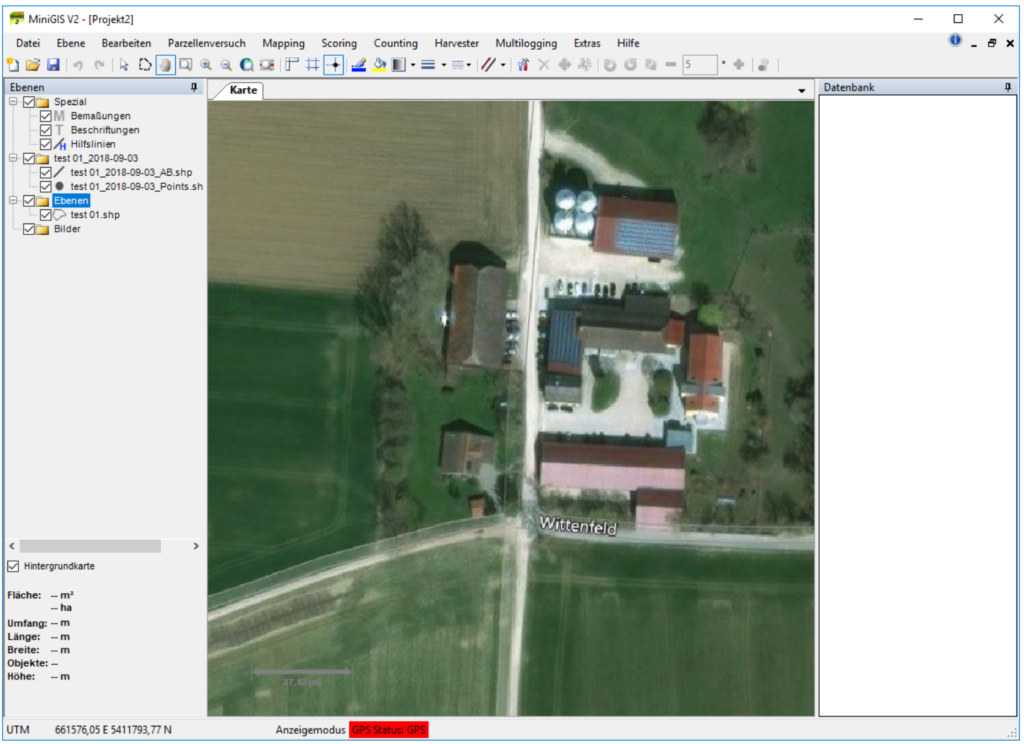Select the grid hash tool
Screen dimensions: 1024x744
tap(312, 65)
